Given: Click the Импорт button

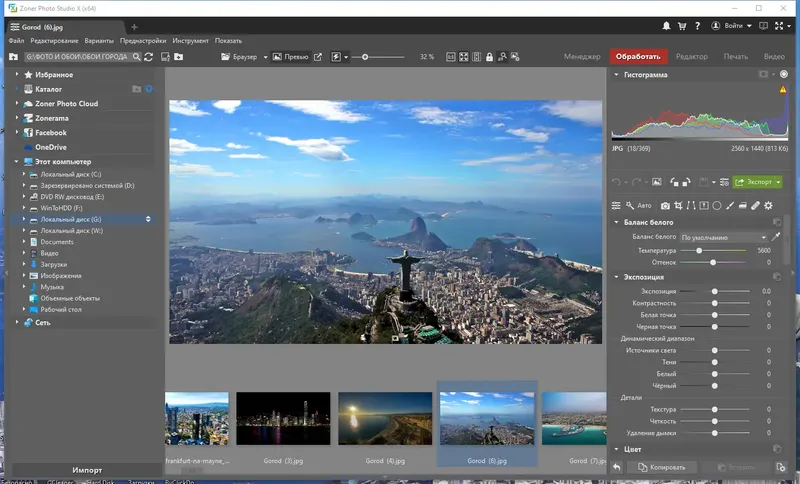Looking at the screenshot, I should tap(86, 469).
